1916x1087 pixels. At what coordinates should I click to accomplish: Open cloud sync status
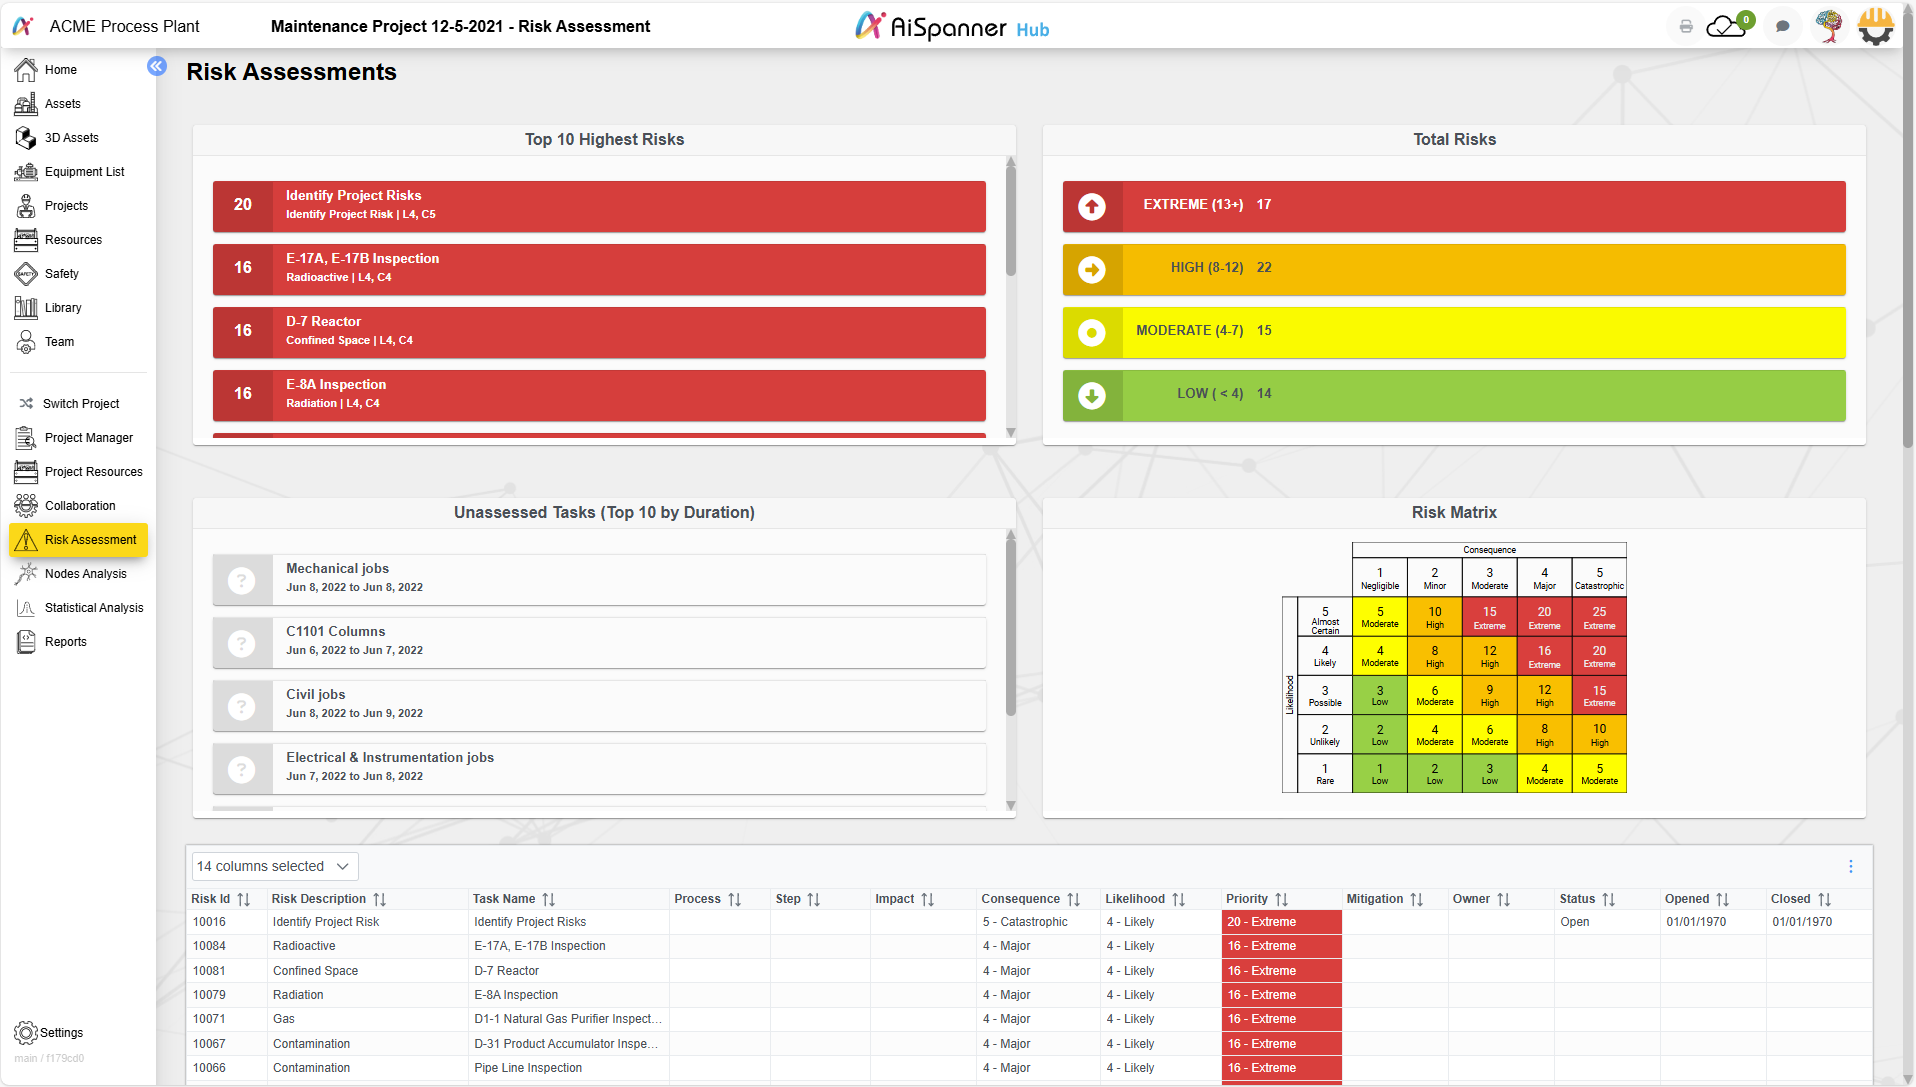click(1727, 26)
